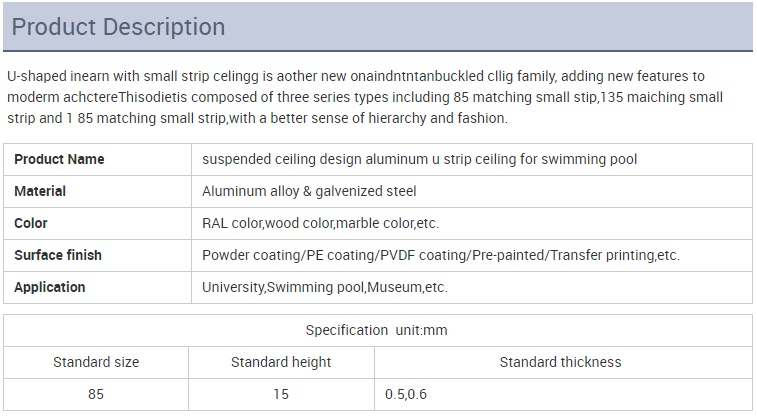
Task: Click the standard height value 15
Action: tap(281, 394)
